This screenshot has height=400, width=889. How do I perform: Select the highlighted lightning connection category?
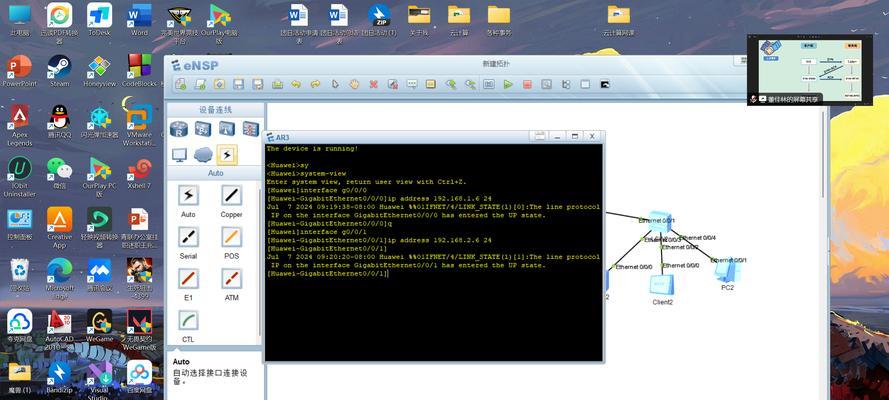[227, 154]
